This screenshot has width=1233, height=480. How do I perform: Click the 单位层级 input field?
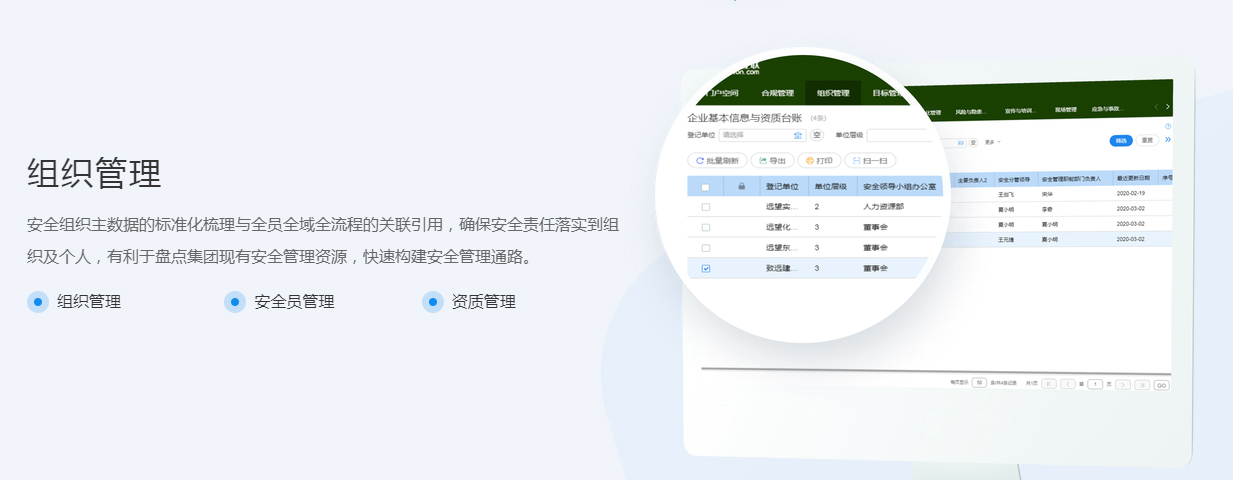pos(900,135)
